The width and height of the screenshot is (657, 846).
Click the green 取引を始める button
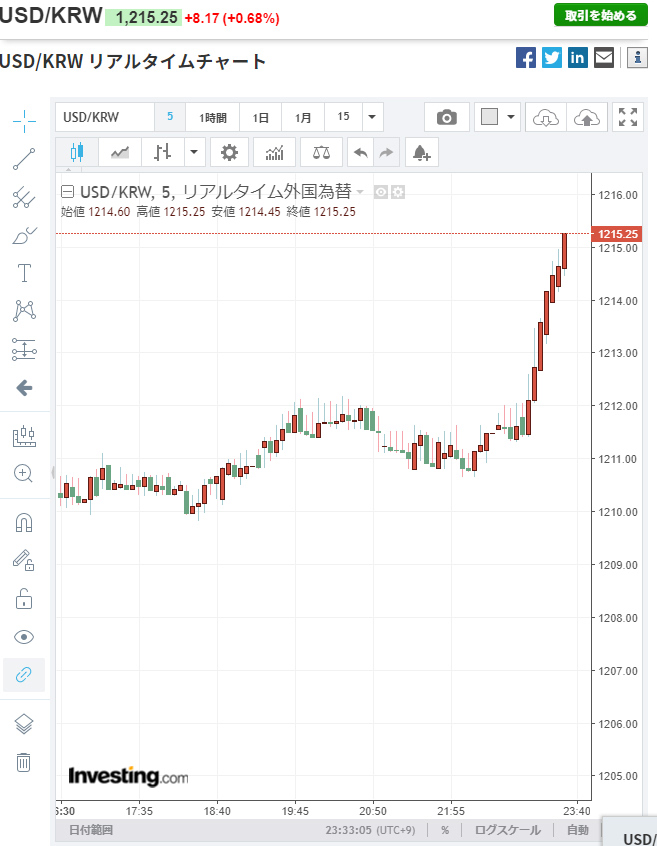(594, 15)
